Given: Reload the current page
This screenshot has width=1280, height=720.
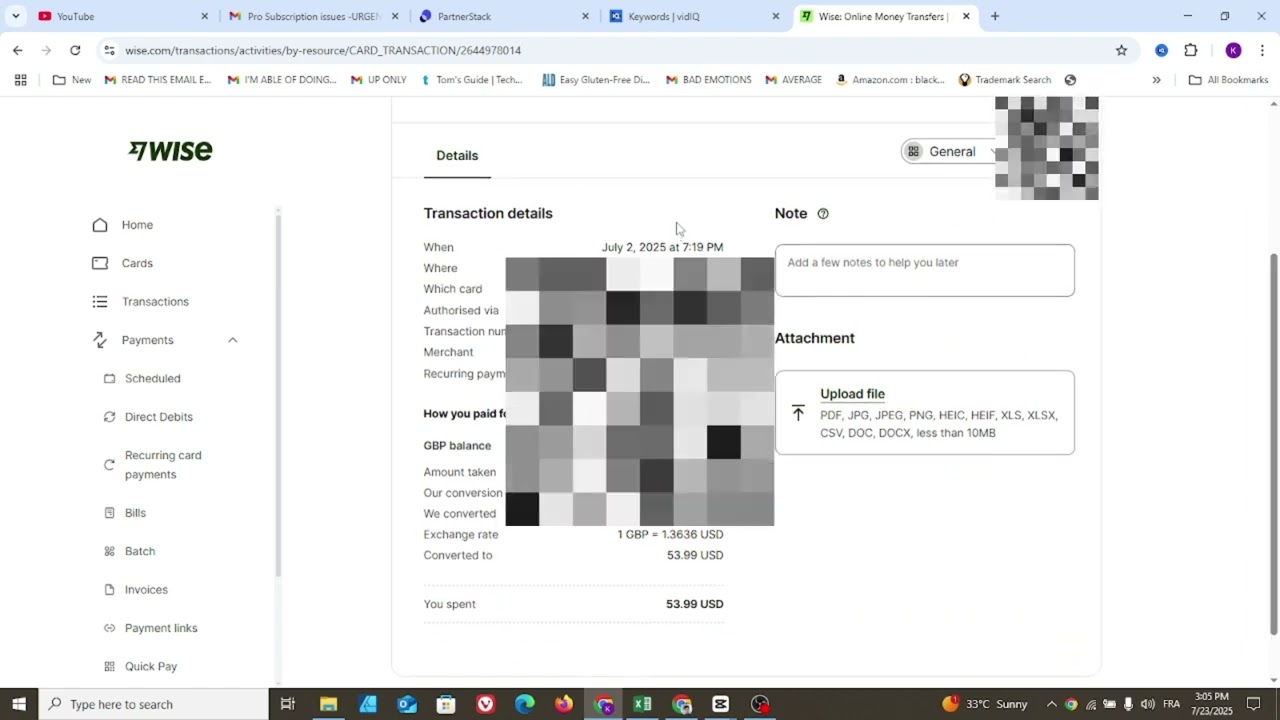Looking at the screenshot, I should (75, 50).
